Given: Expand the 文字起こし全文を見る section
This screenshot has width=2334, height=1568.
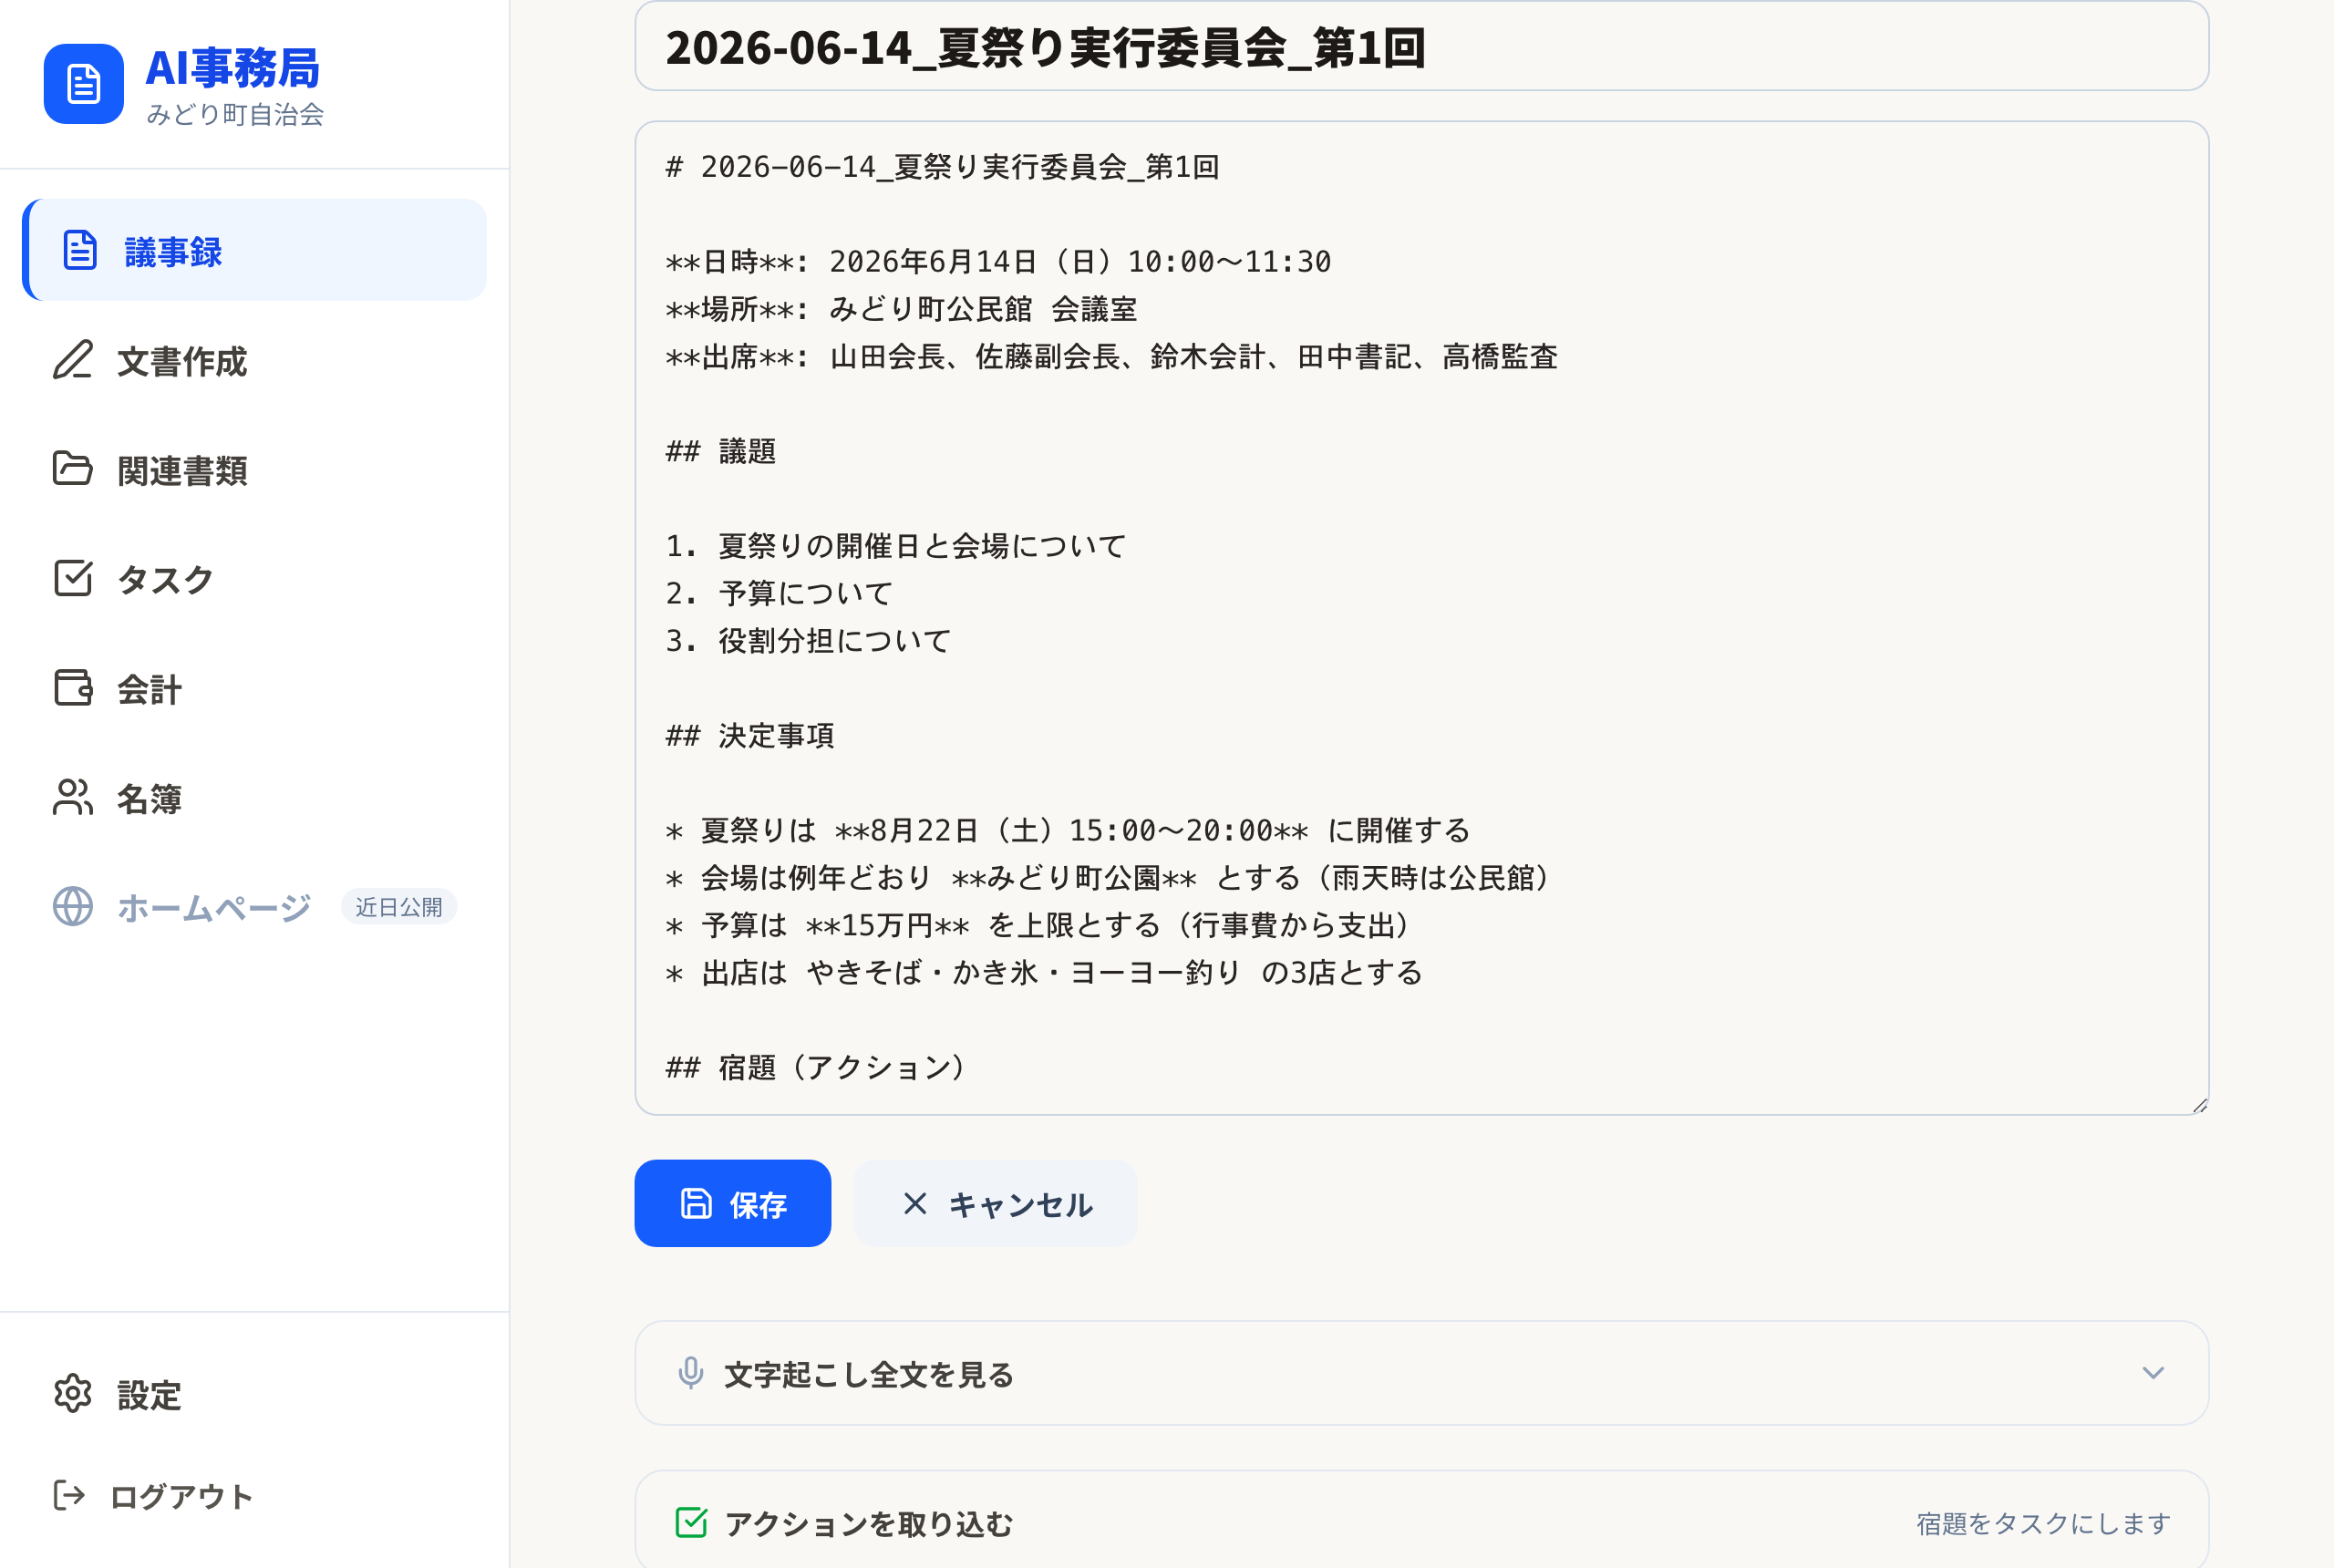Looking at the screenshot, I should click(1421, 1373).
